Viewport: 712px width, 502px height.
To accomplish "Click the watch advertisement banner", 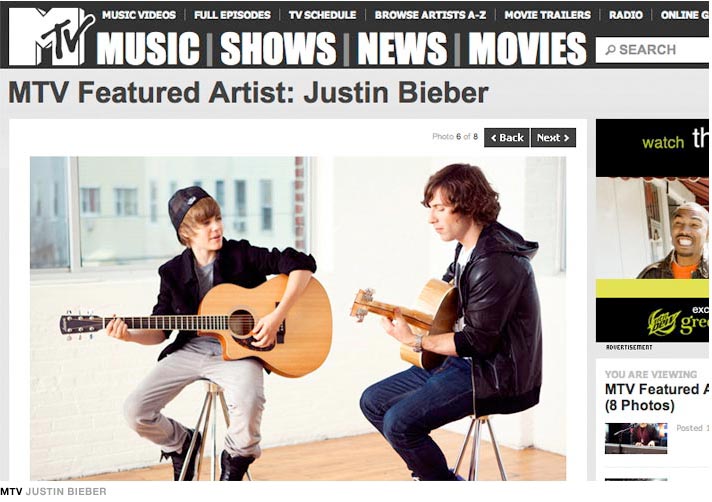I will coord(653,230).
